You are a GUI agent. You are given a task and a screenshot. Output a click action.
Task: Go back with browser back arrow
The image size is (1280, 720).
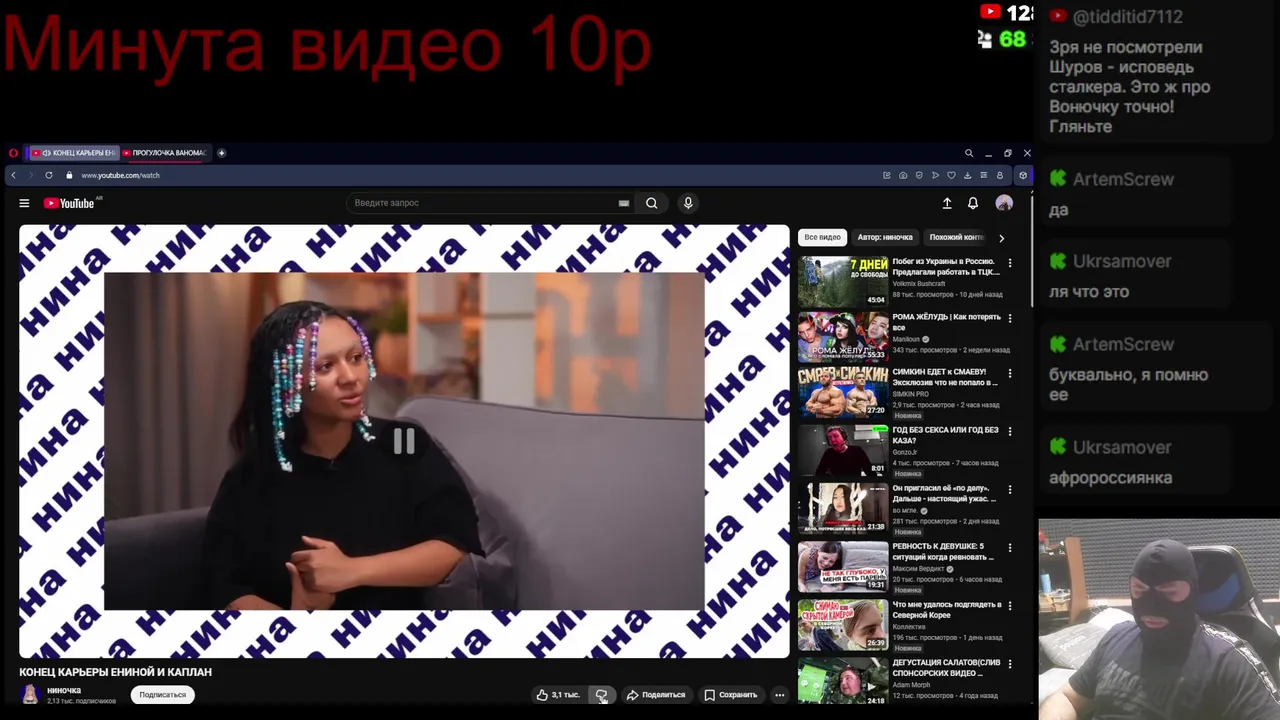[13, 175]
